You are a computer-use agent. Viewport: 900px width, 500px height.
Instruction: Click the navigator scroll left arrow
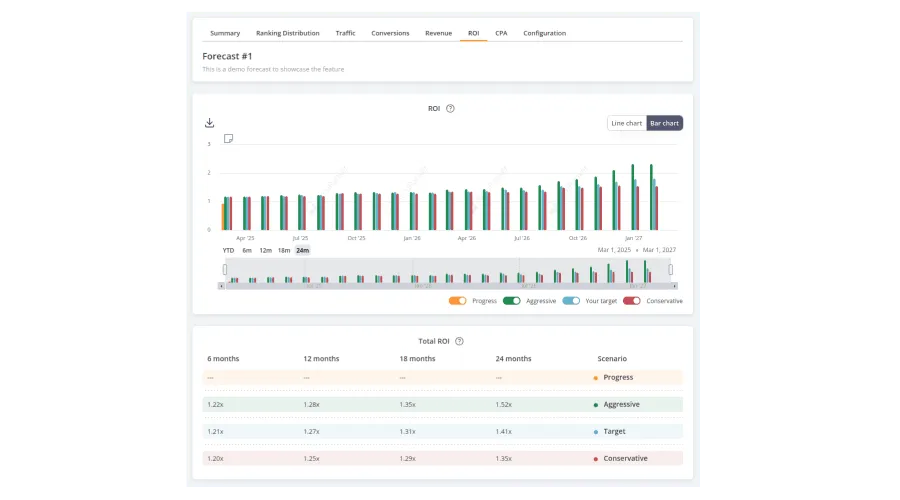(220, 286)
